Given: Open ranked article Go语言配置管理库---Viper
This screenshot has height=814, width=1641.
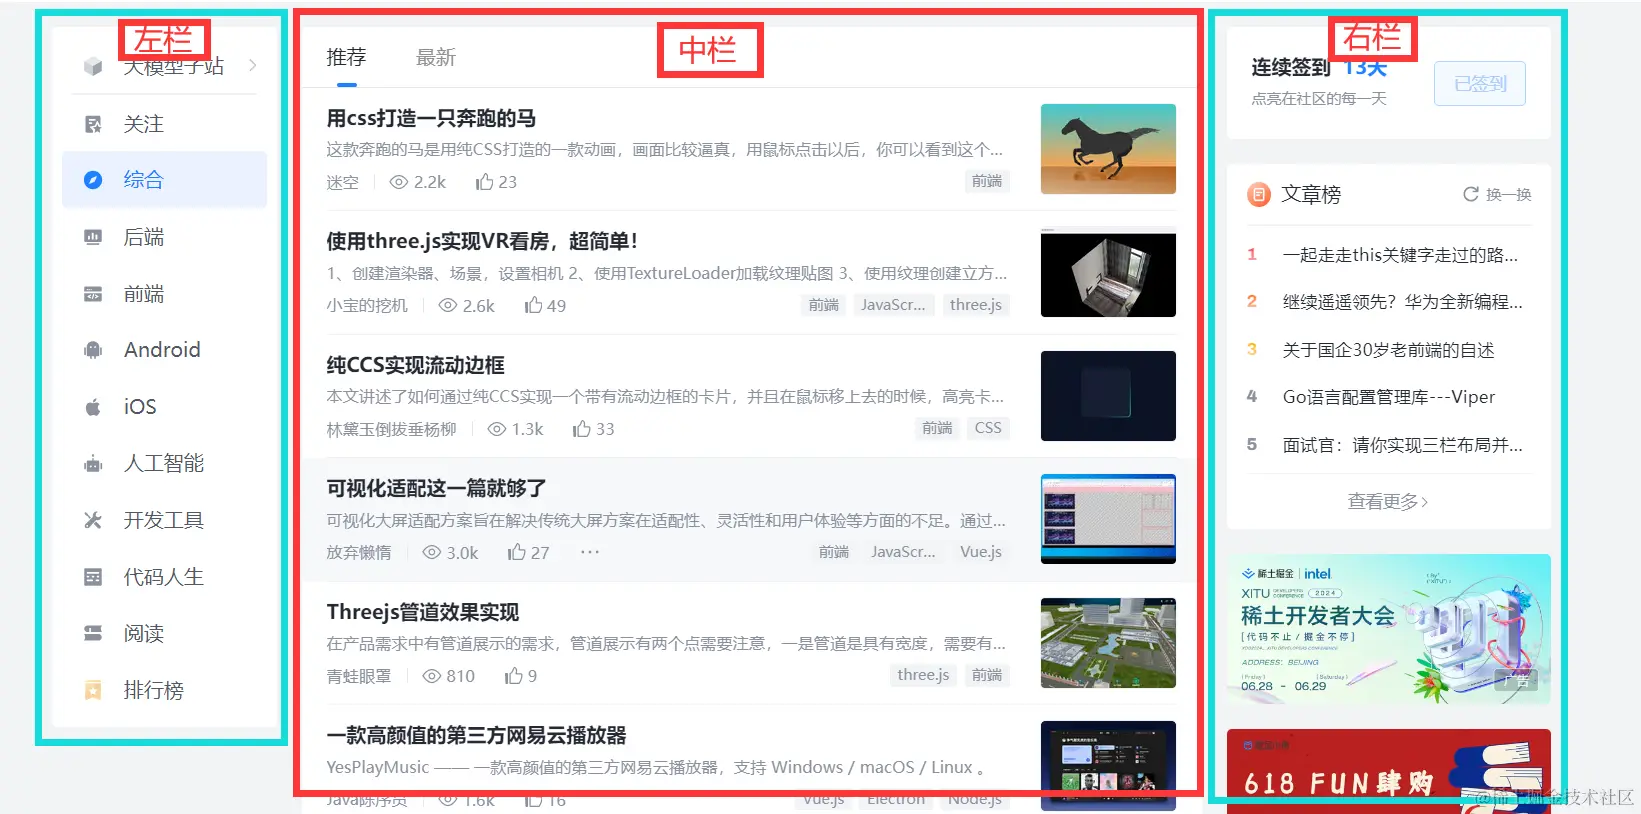Looking at the screenshot, I should [1389, 397].
